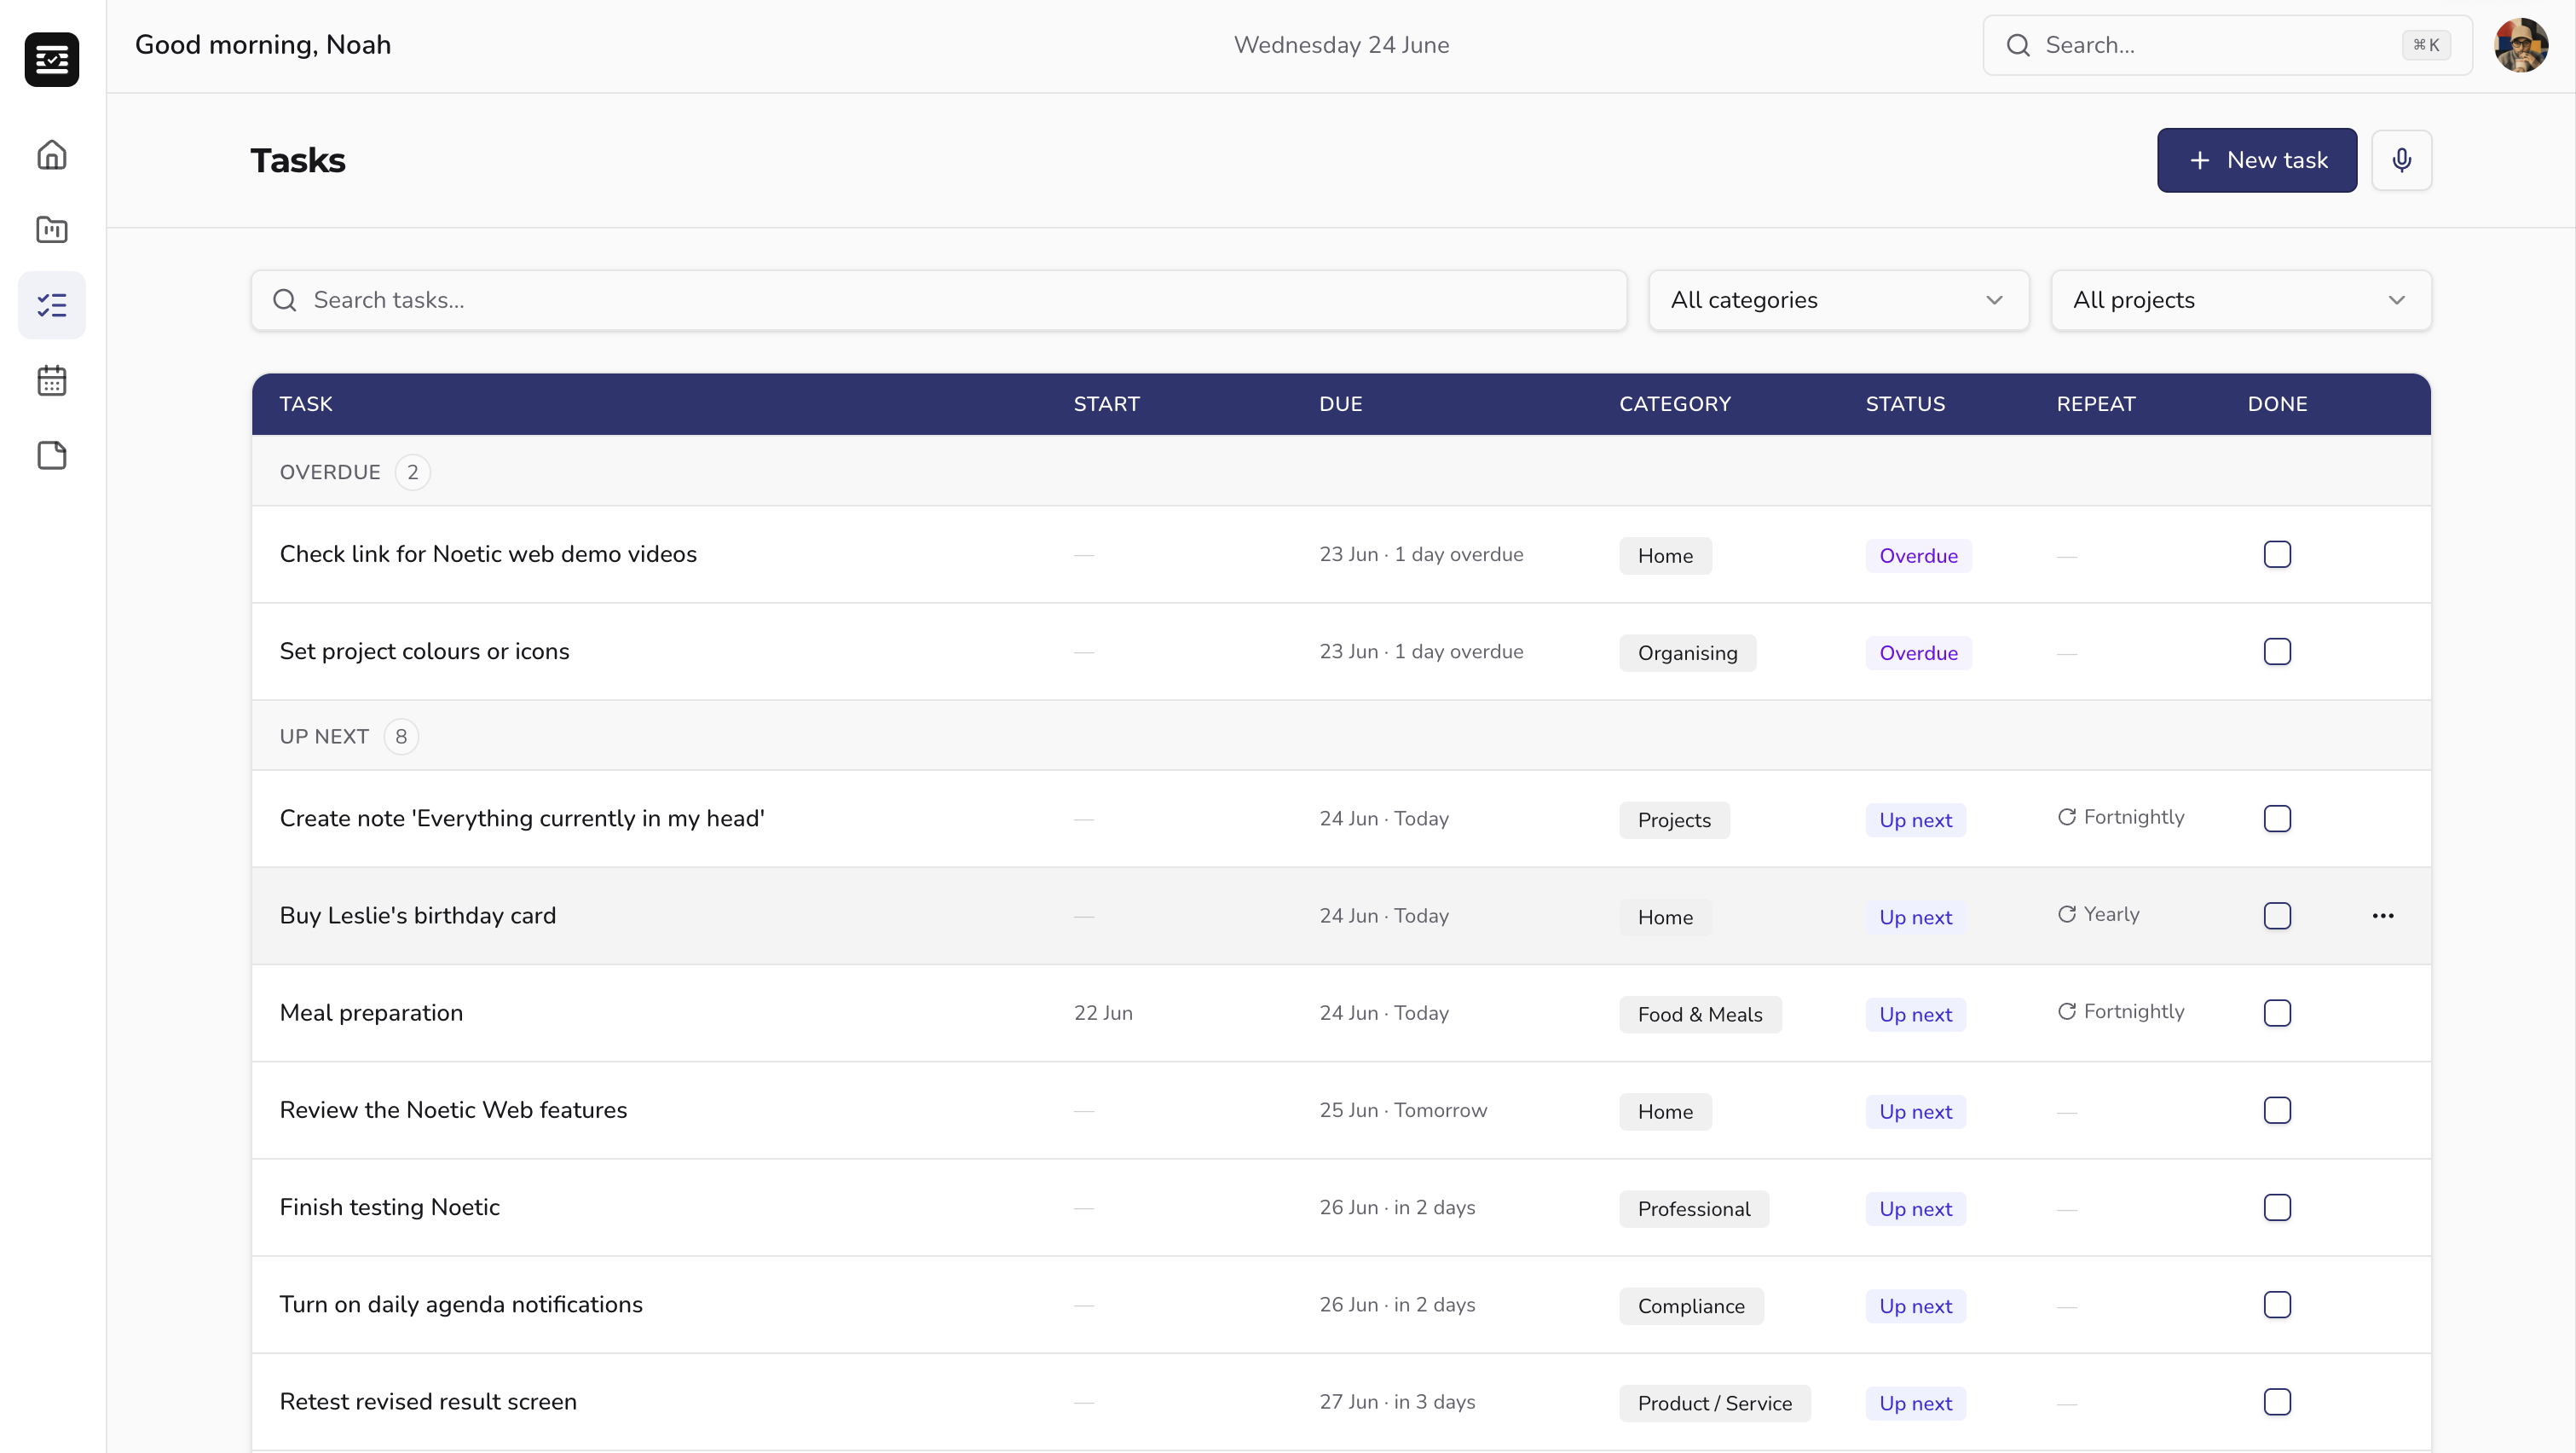
Task: Click the '22 Jun' start date of Meal preparation
Action: pyautogui.click(x=1103, y=1013)
